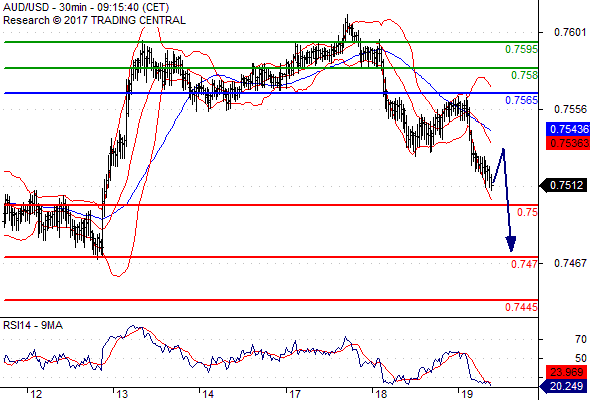Click the black 0.7512 current price tag

(564, 185)
